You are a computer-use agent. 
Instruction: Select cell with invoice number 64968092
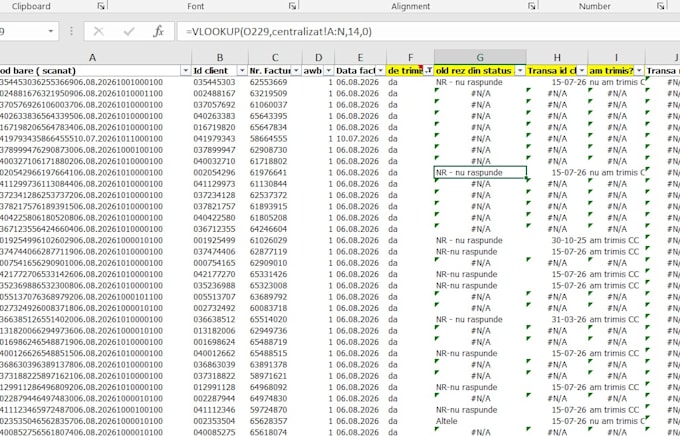point(275,387)
